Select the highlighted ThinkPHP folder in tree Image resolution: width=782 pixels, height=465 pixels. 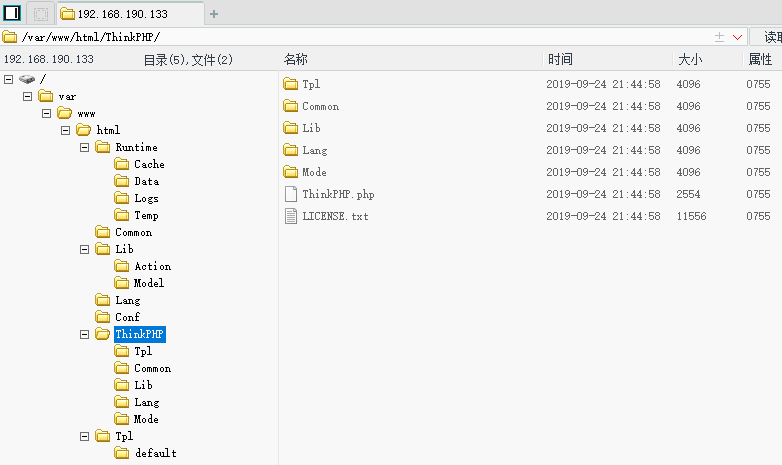tap(140, 334)
